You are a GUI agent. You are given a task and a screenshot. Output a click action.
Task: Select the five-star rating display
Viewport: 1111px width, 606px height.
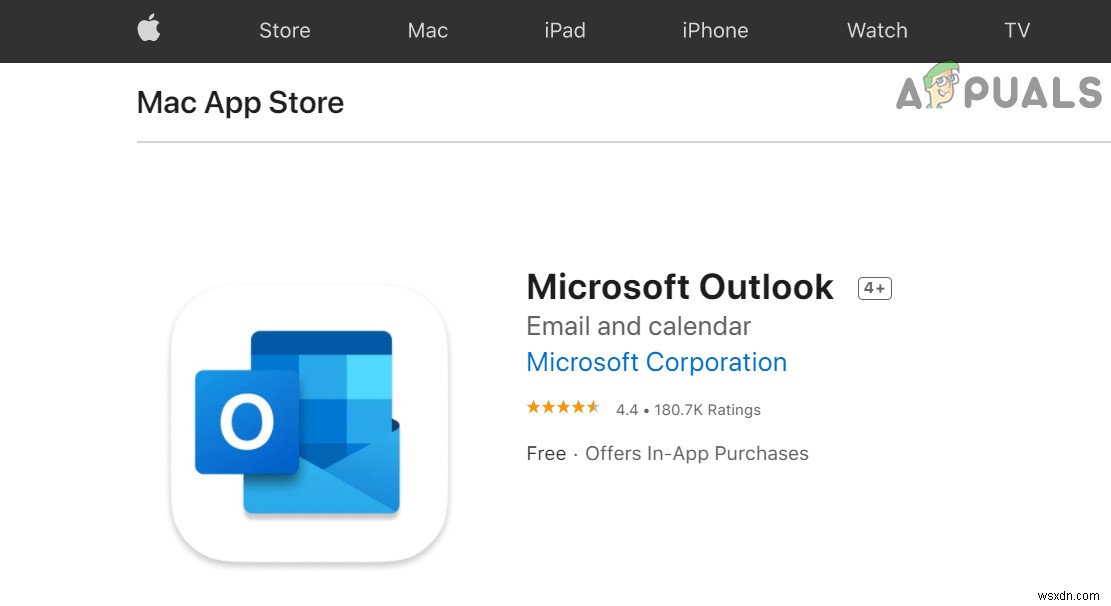click(x=563, y=407)
